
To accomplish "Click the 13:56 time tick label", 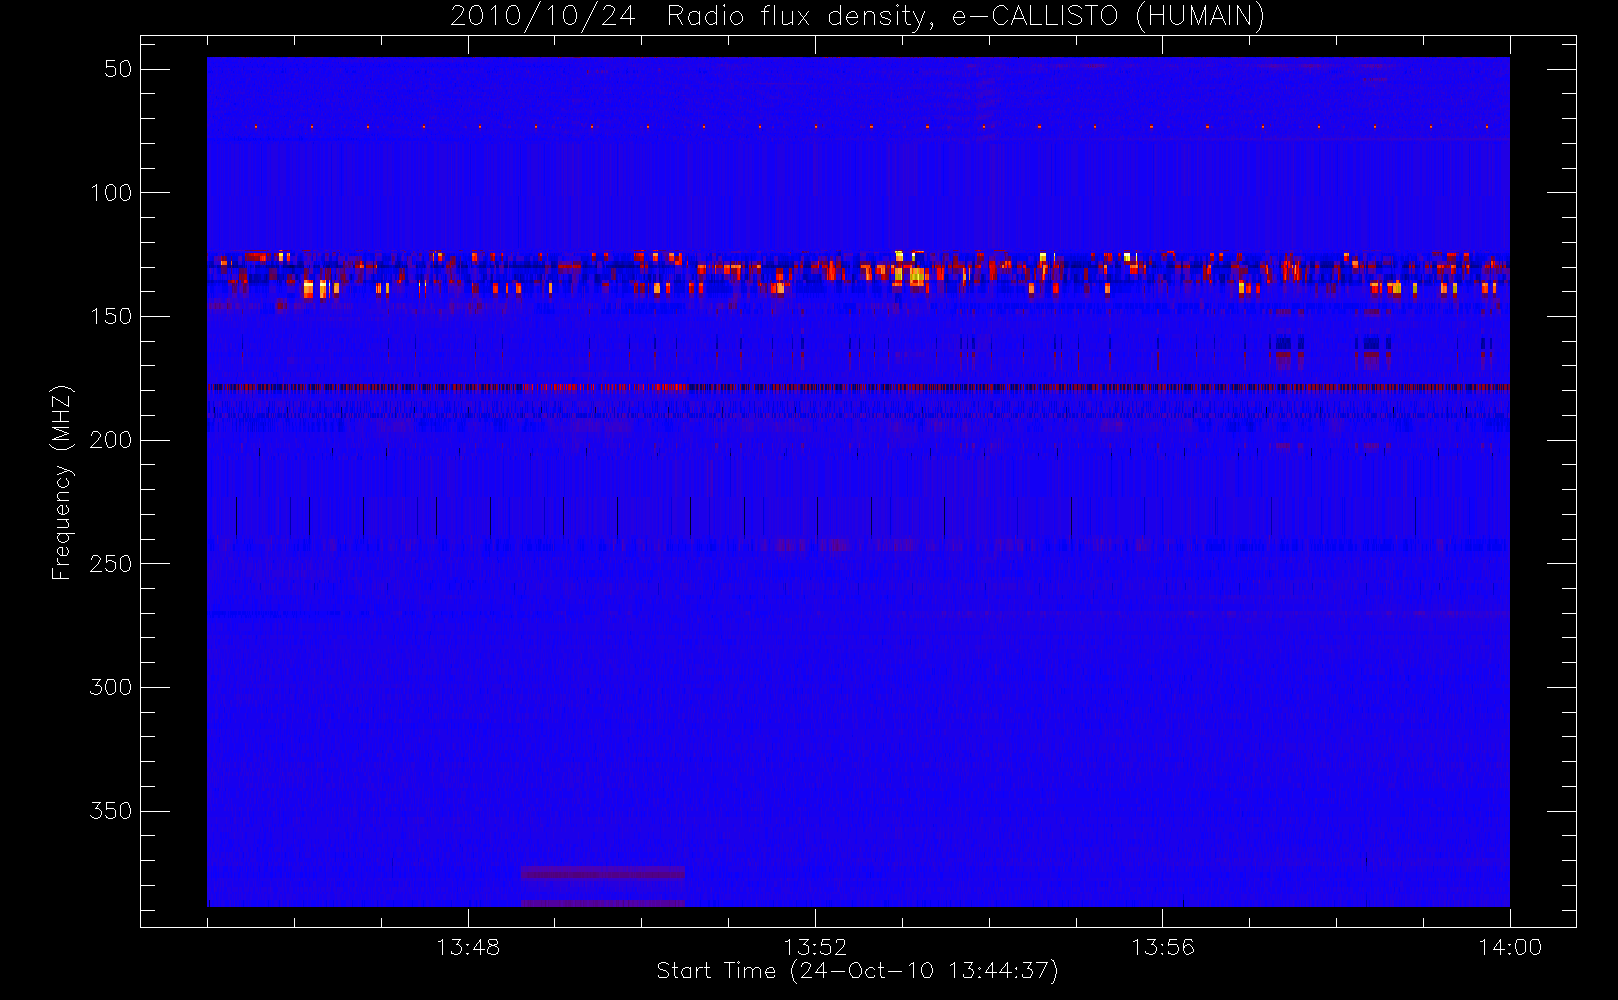I will 1162,947.
